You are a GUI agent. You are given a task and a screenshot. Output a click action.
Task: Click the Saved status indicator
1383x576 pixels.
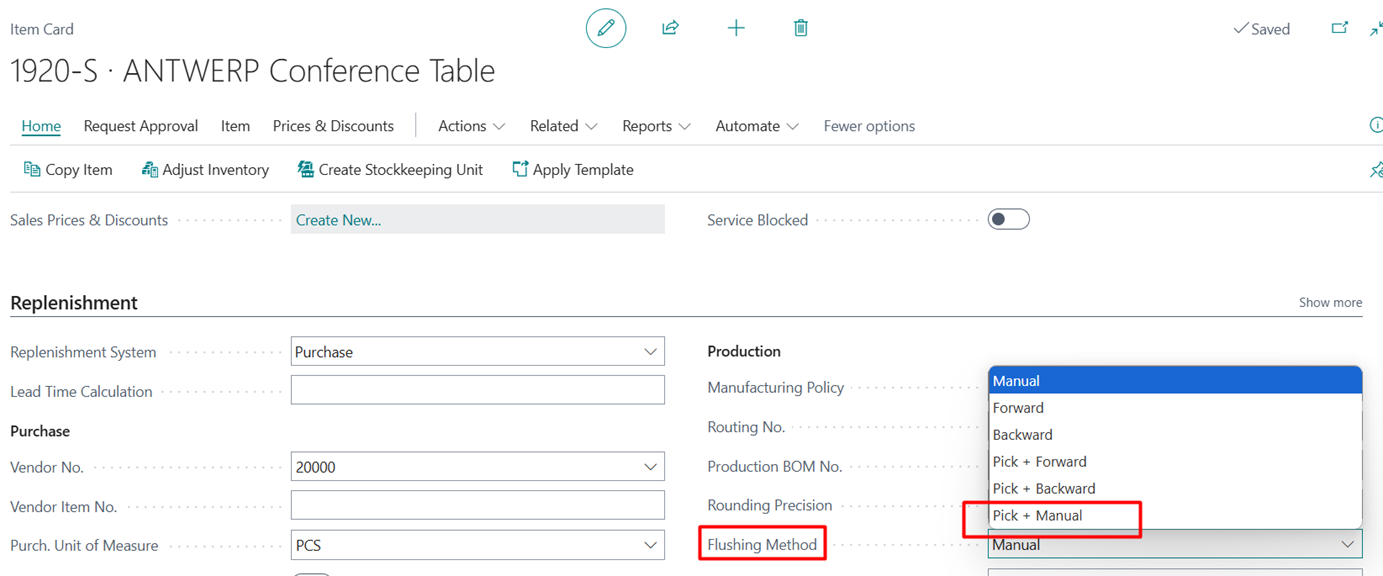pos(1261,29)
